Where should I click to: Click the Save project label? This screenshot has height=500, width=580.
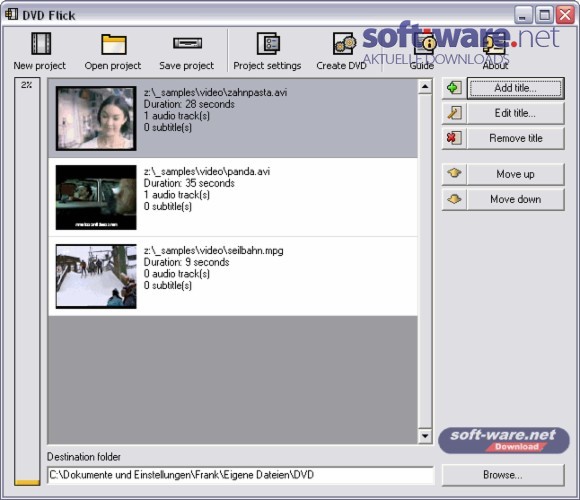(186, 66)
